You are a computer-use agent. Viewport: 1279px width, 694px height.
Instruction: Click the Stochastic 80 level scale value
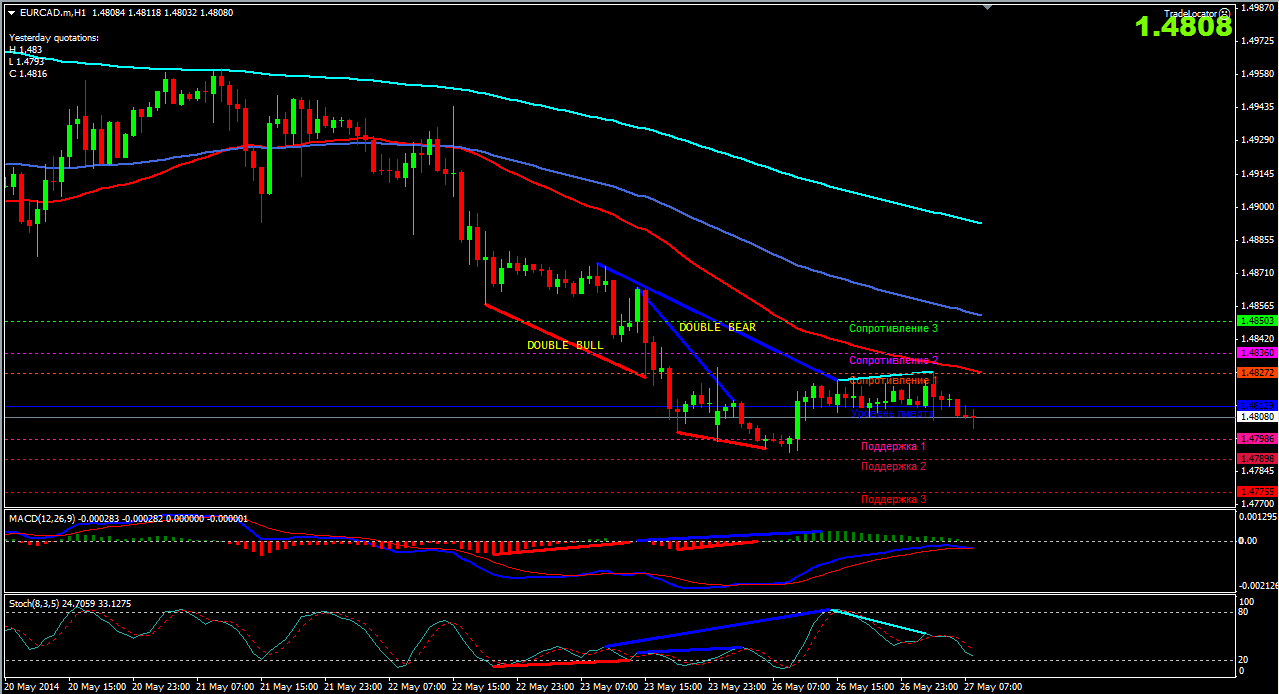(1245, 612)
